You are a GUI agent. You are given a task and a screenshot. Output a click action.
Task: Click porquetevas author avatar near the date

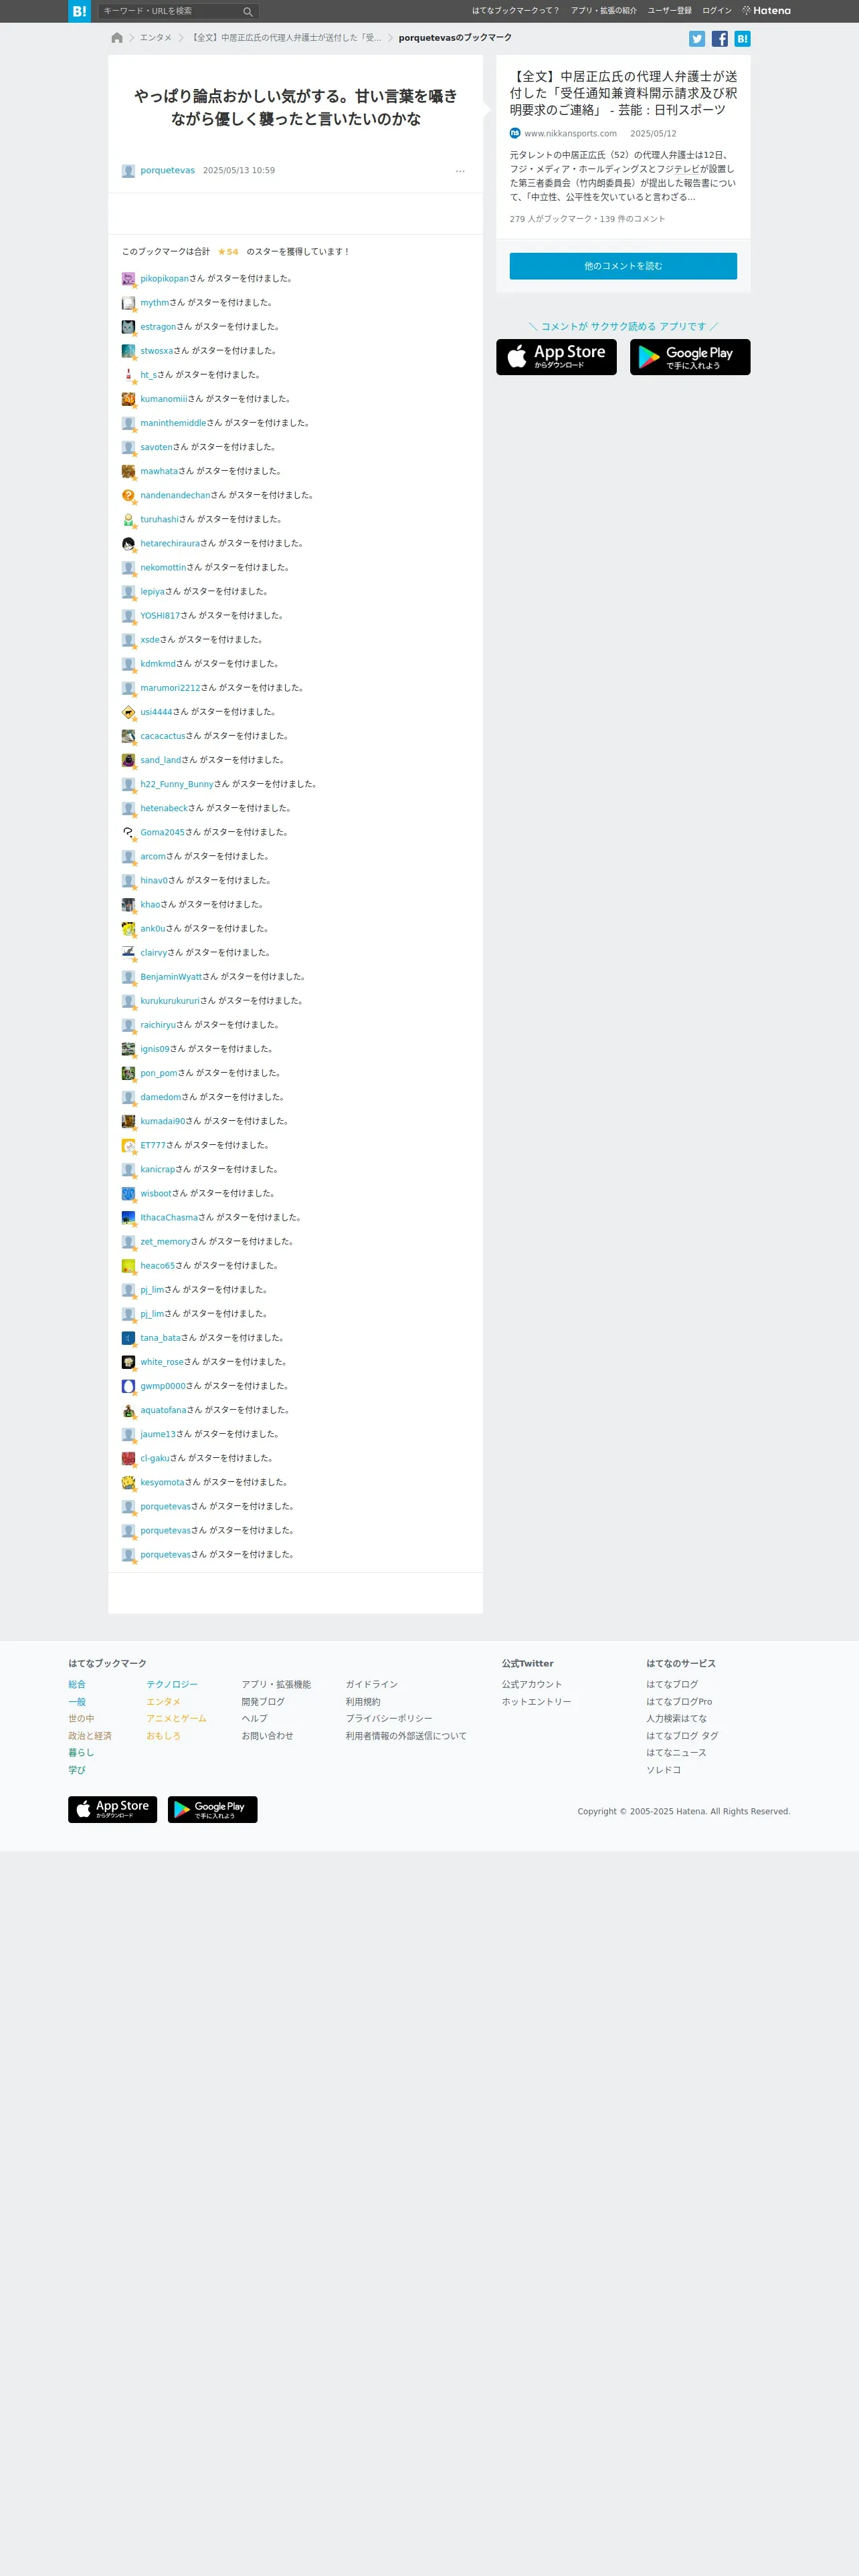coord(128,171)
